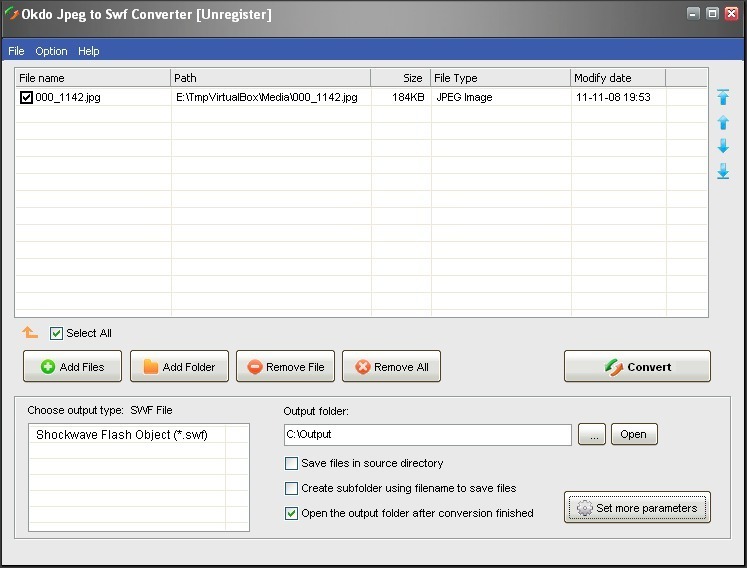Move file to bottom arrow icon
Screen dimensions: 747x568
click(x=723, y=171)
